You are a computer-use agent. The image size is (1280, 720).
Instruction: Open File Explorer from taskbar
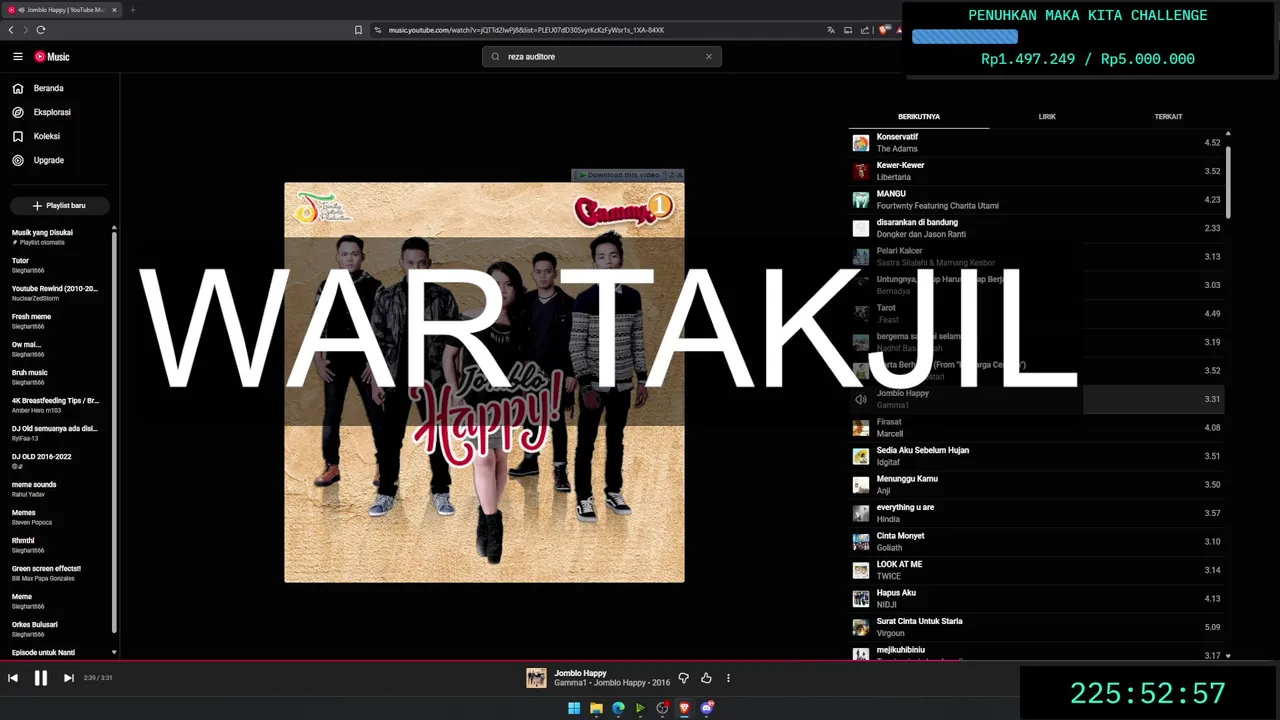pyautogui.click(x=596, y=708)
